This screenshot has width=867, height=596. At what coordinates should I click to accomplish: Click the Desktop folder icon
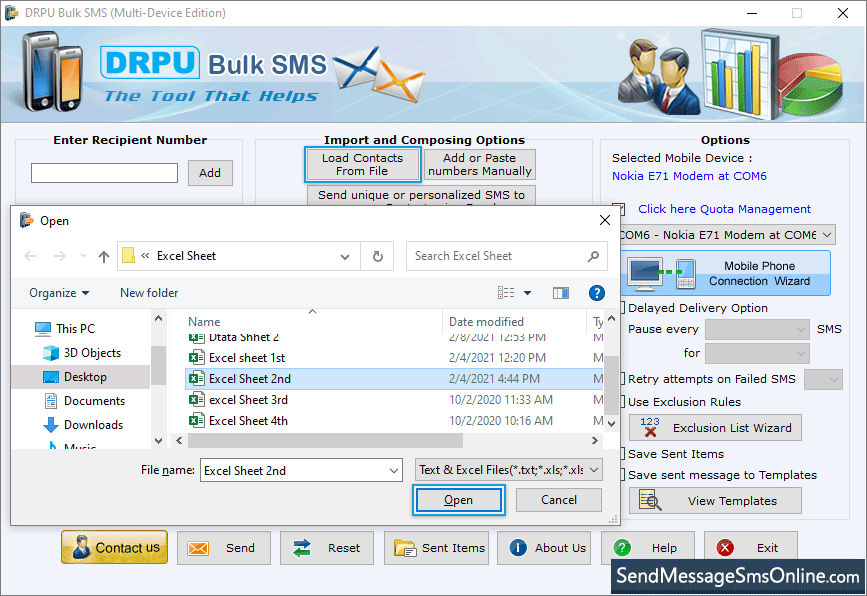coord(51,377)
